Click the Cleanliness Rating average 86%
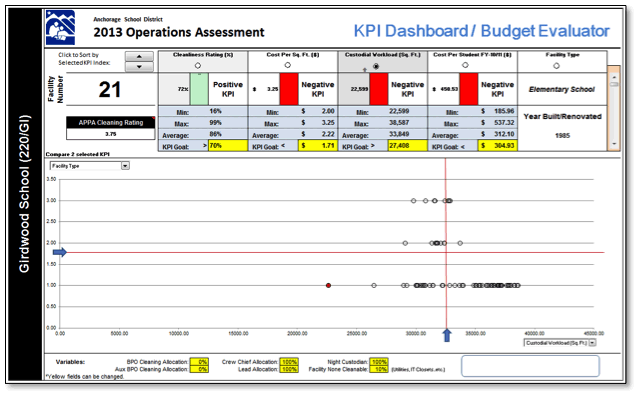The image size is (639, 396). [x=216, y=134]
